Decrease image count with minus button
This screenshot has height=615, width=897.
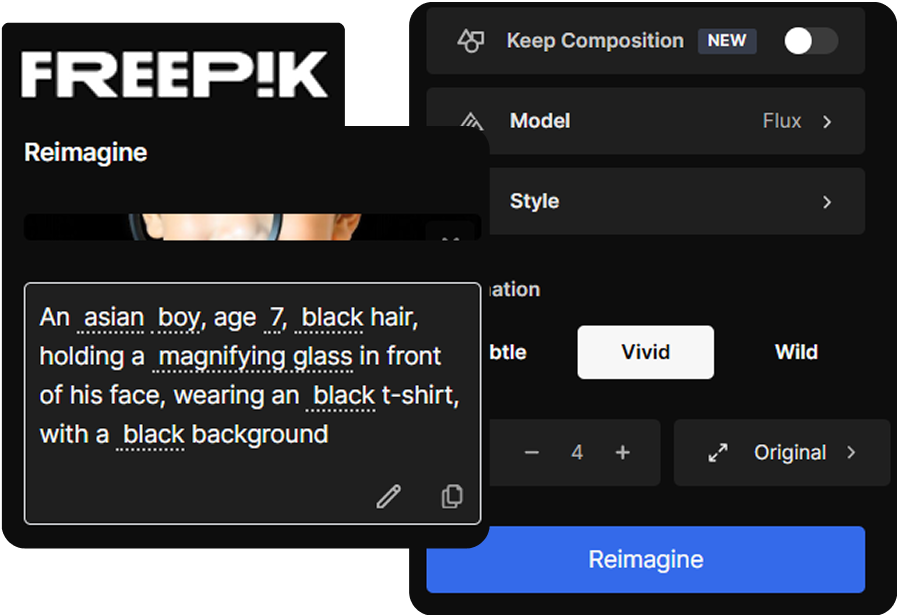click(x=531, y=453)
